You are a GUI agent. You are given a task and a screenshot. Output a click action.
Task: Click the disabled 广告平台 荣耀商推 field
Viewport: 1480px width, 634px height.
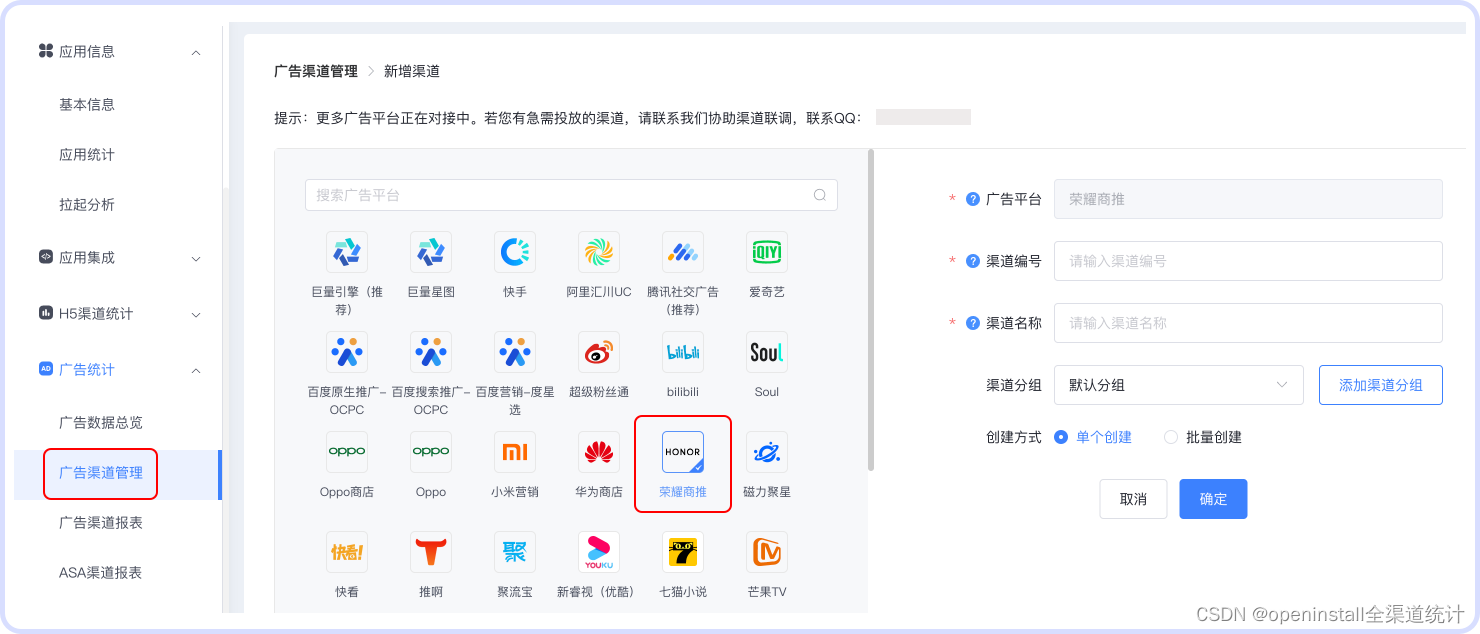pyautogui.click(x=1248, y=199)
